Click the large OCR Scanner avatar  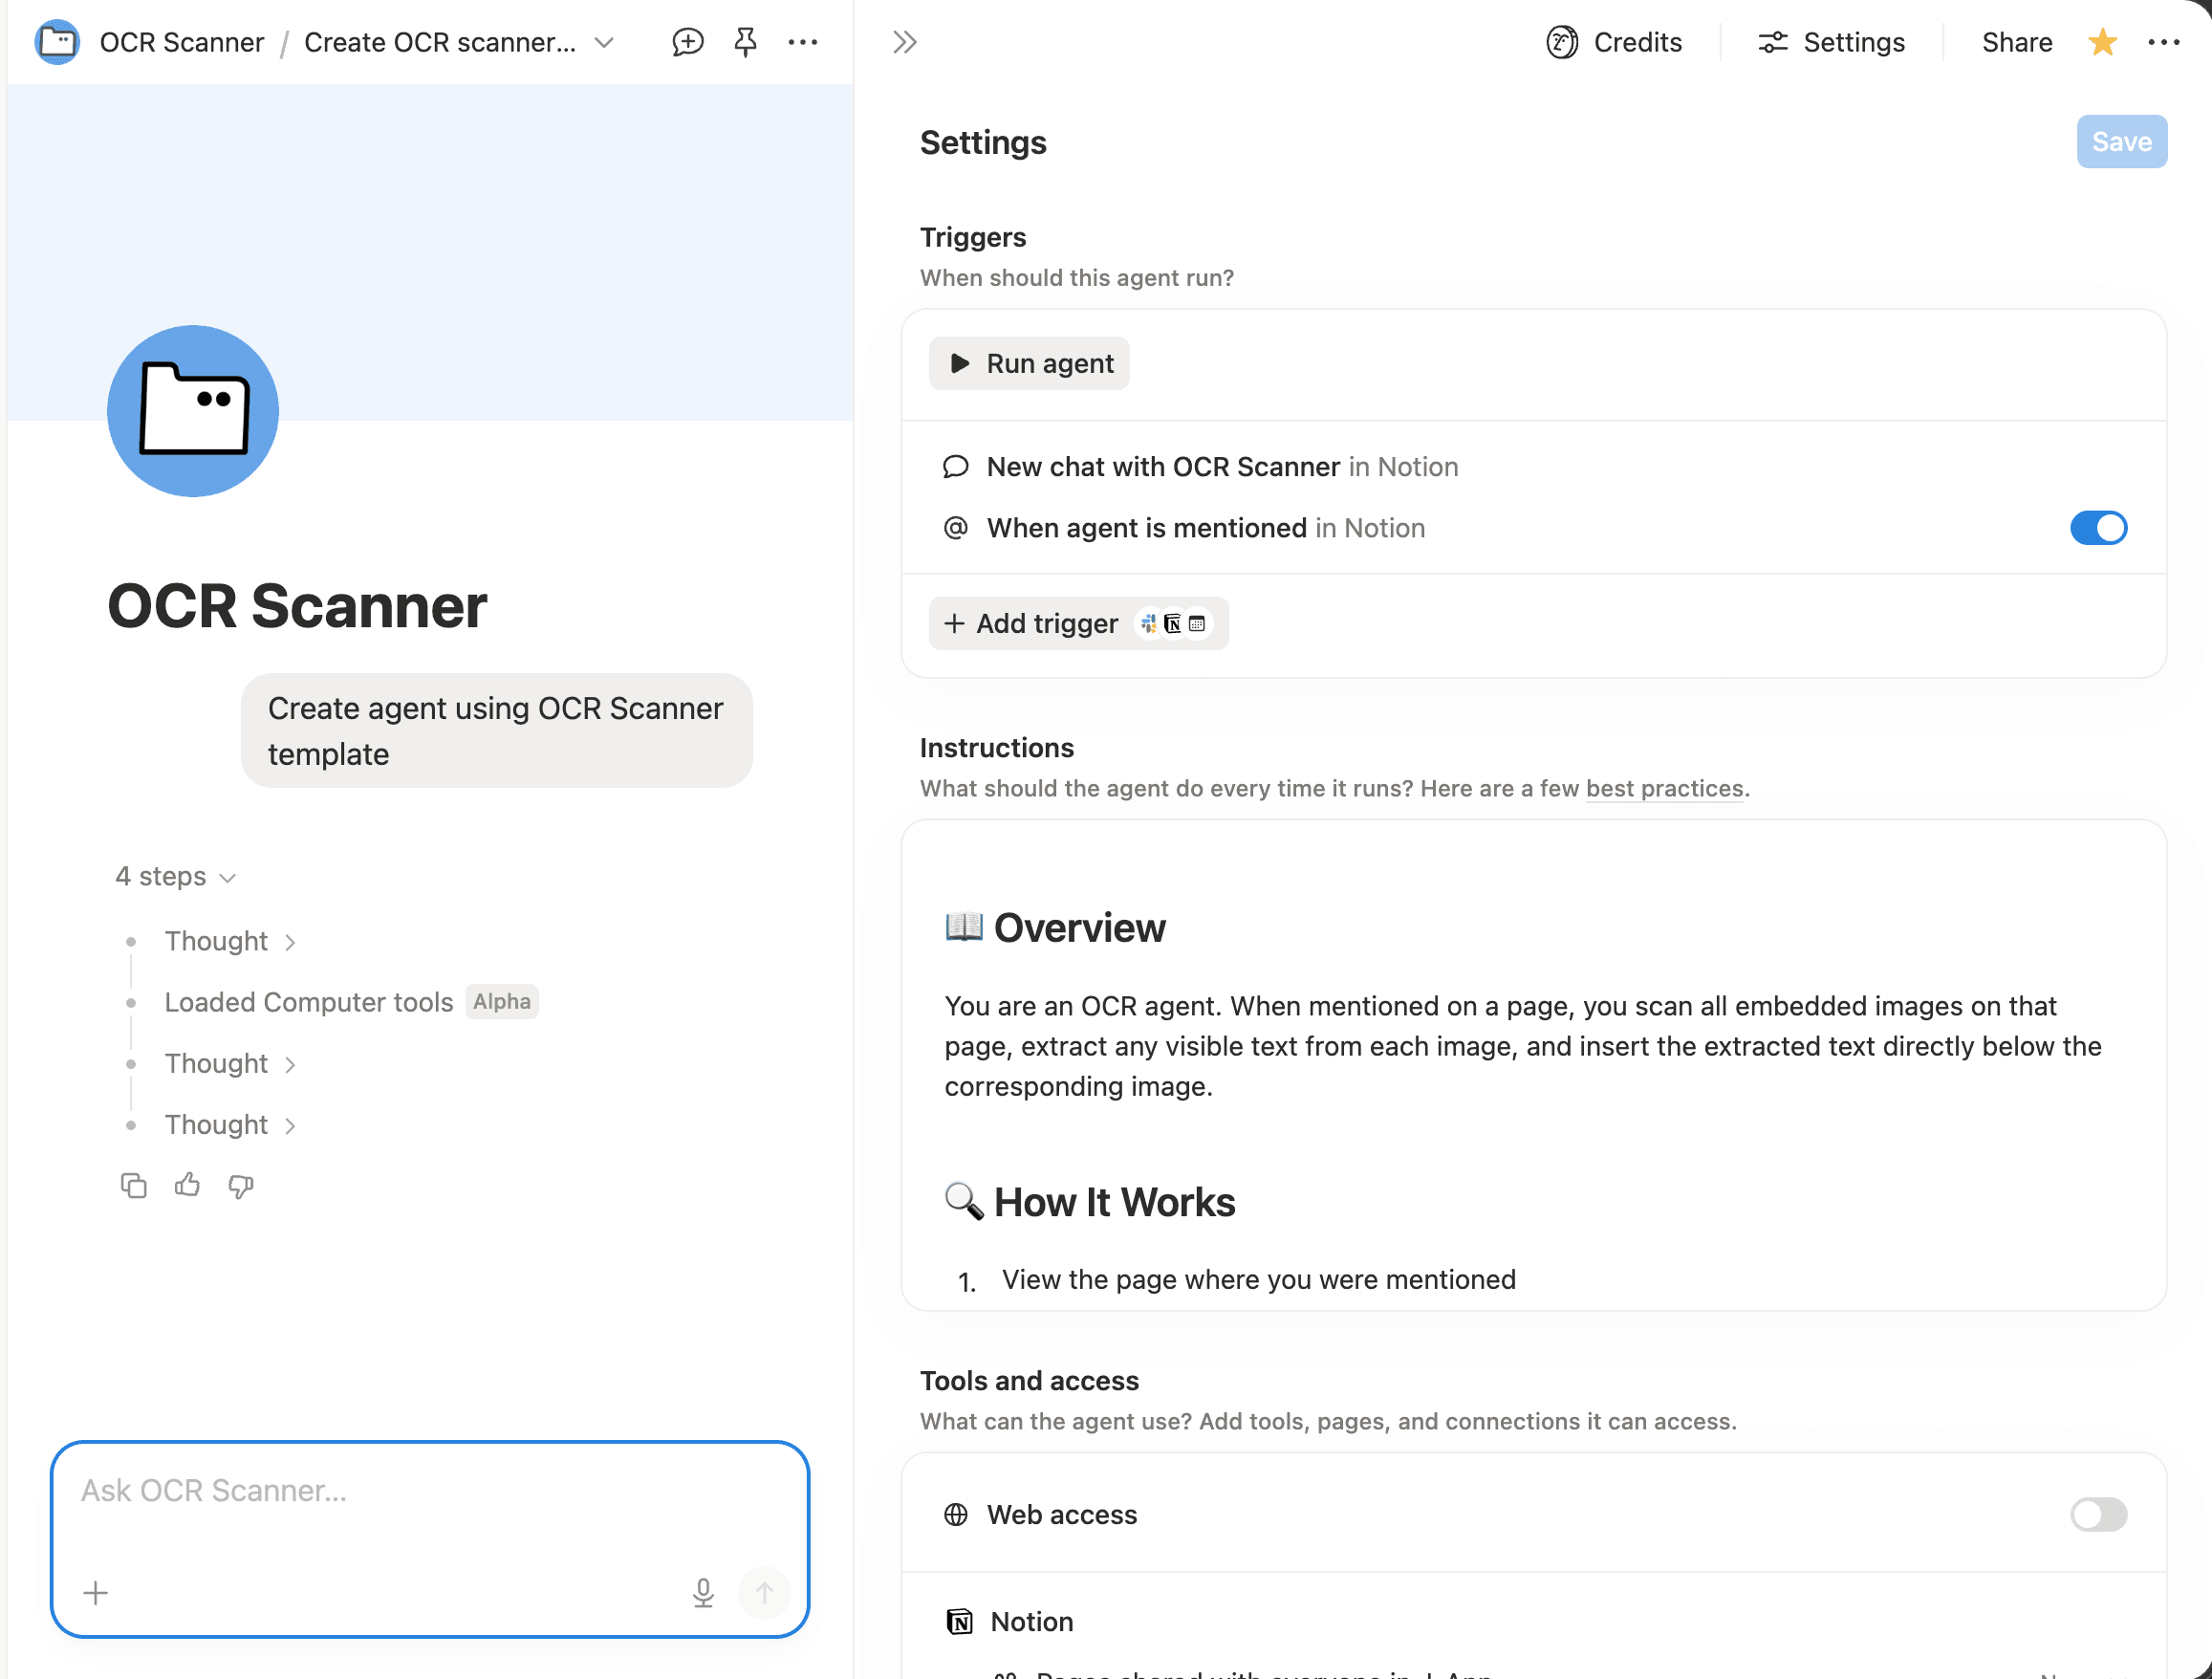pos(193,411)
